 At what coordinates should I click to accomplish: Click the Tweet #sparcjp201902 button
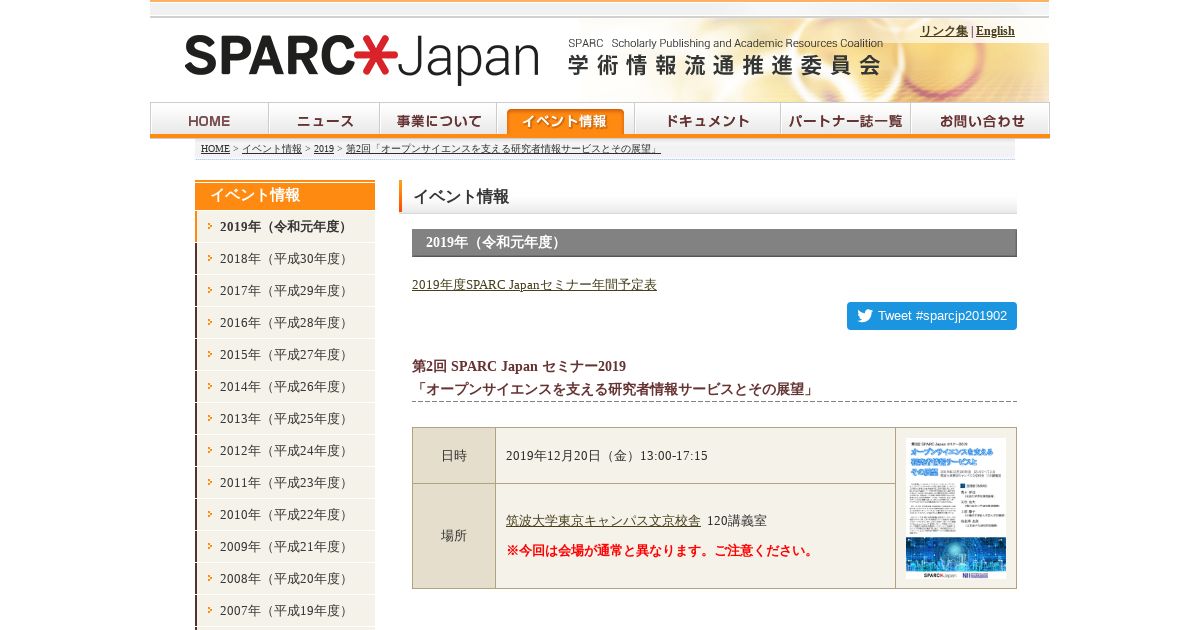pyautogui.click(x=932, y=316)
